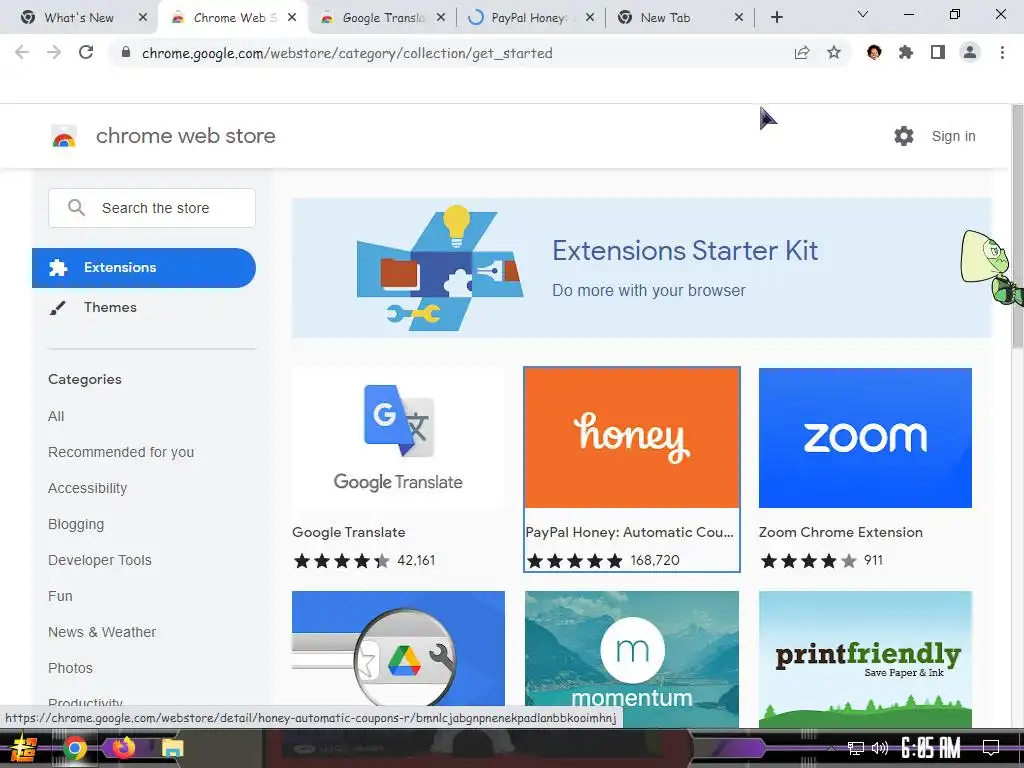Choose the Photos category
Image resolution: width=1024 pixels, height=768 pixels.
(70, 667)
